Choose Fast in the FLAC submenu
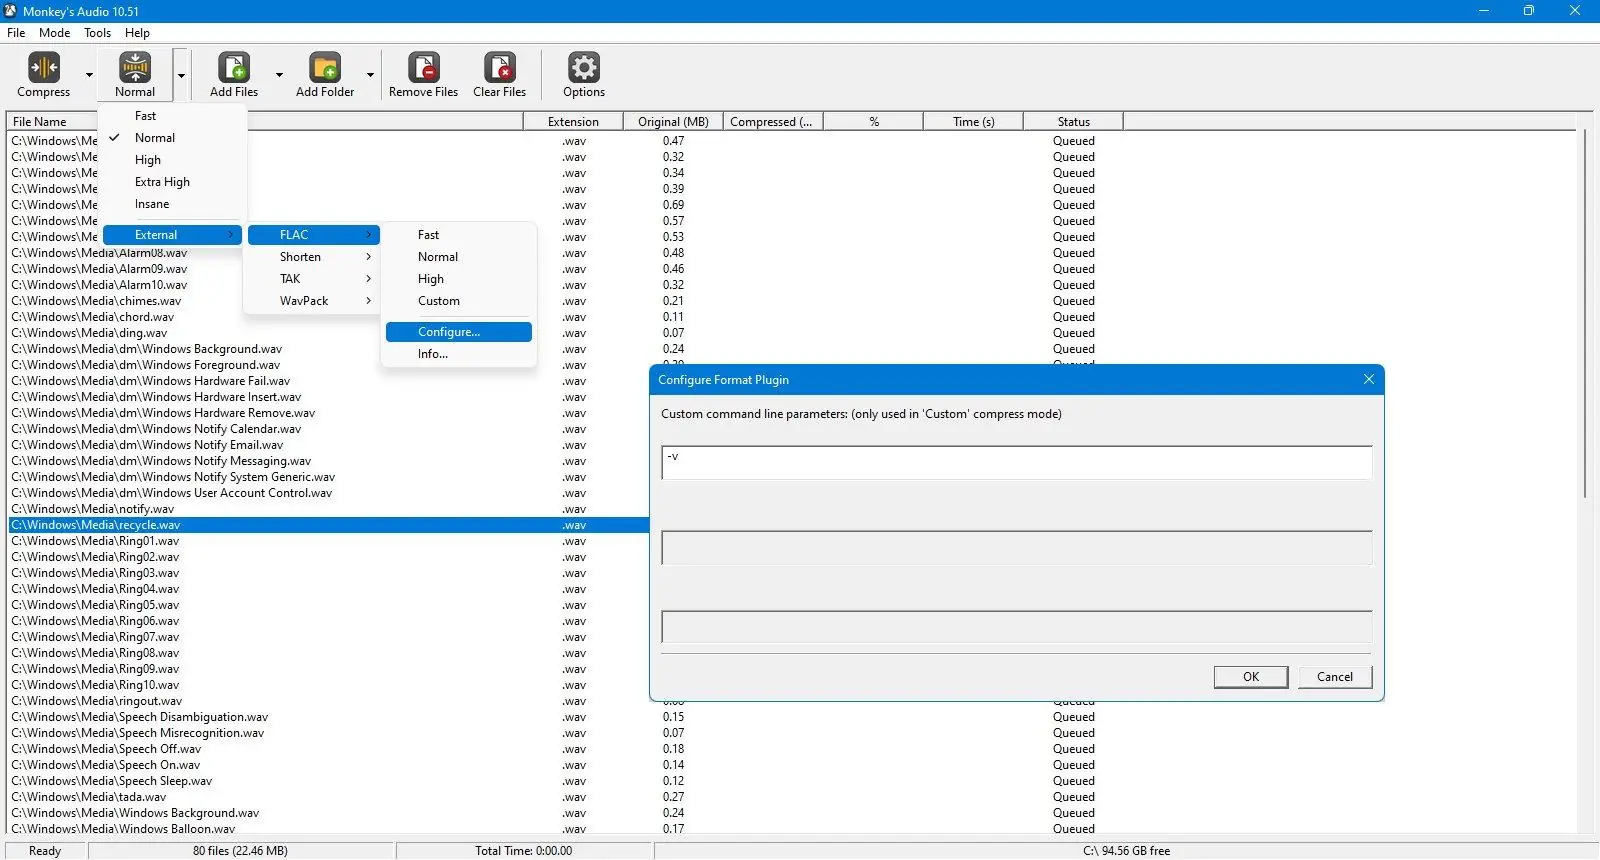1600x860 pixels. click(459, 235)
